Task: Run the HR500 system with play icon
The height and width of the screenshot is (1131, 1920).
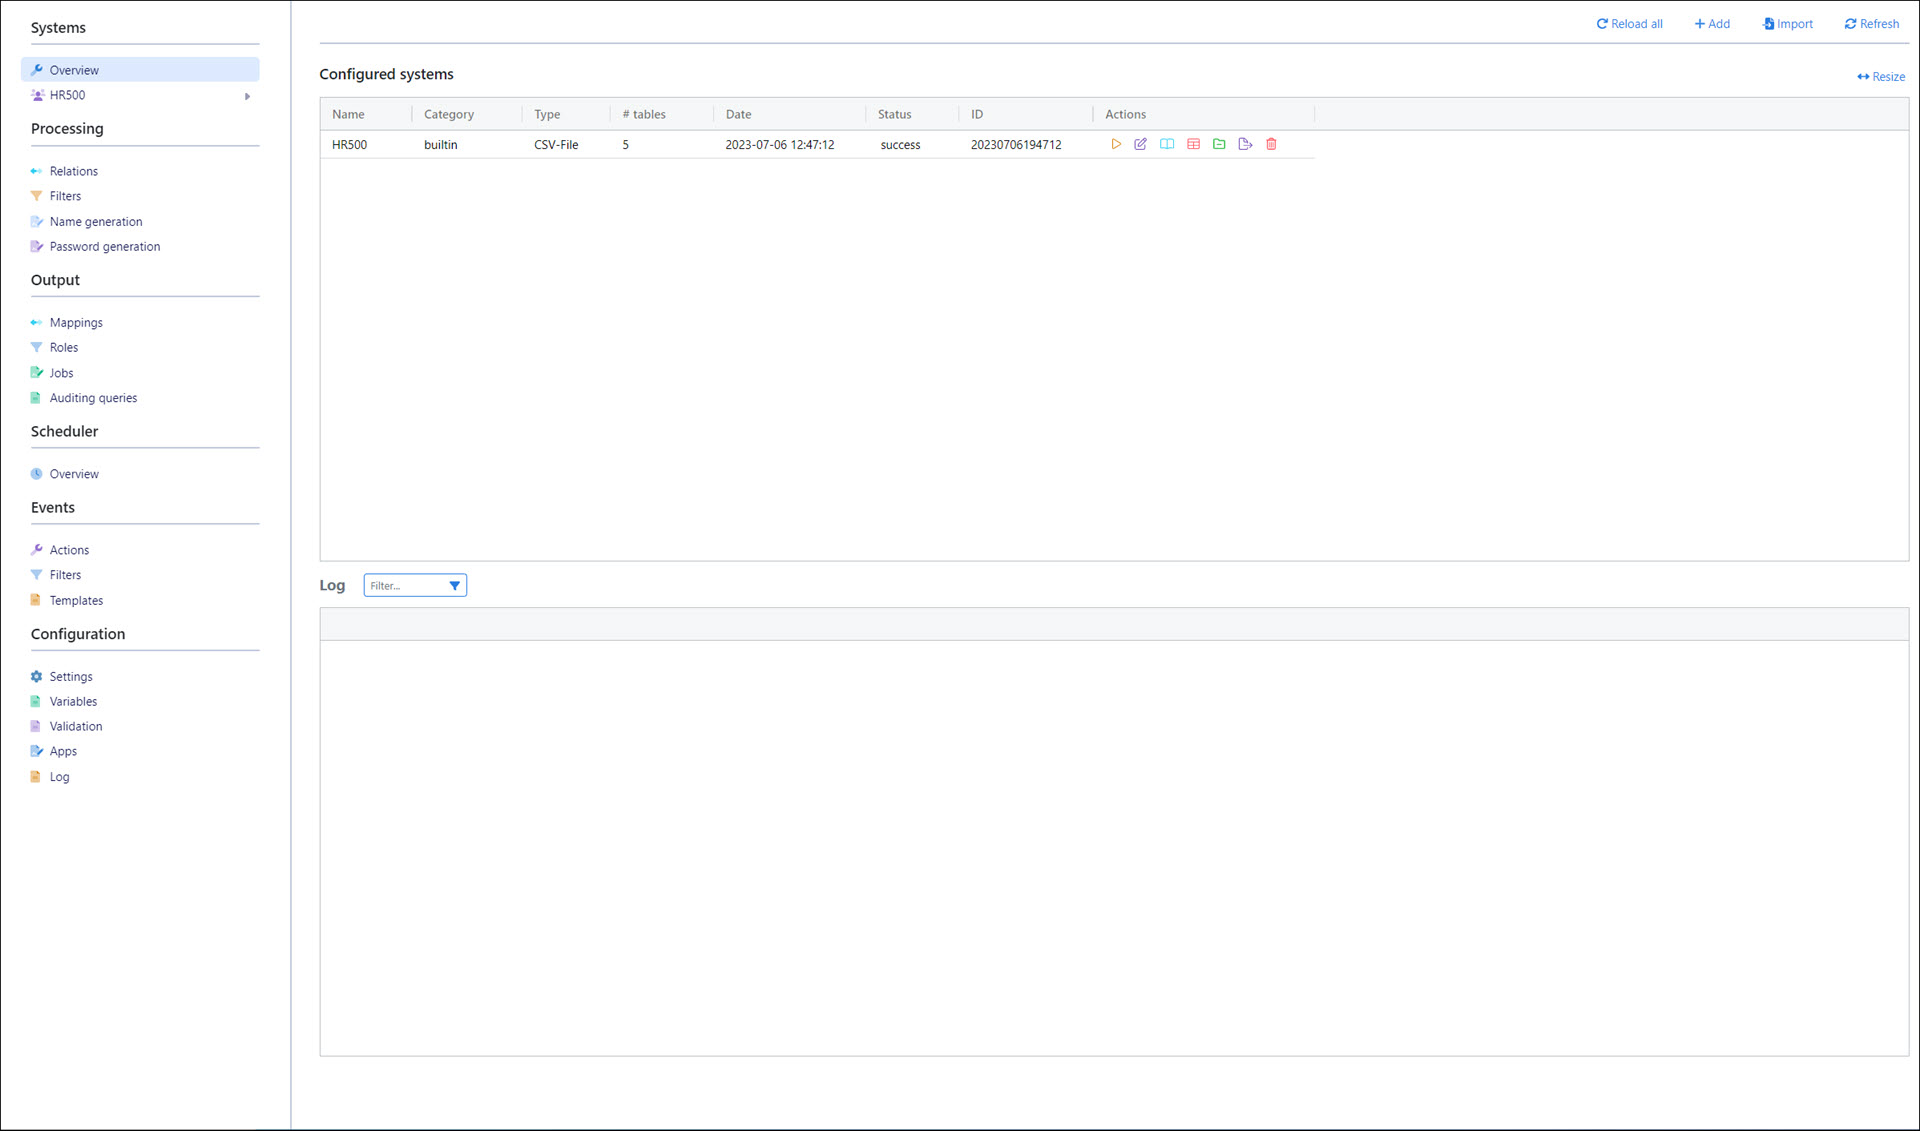Action: point(1116,144)
